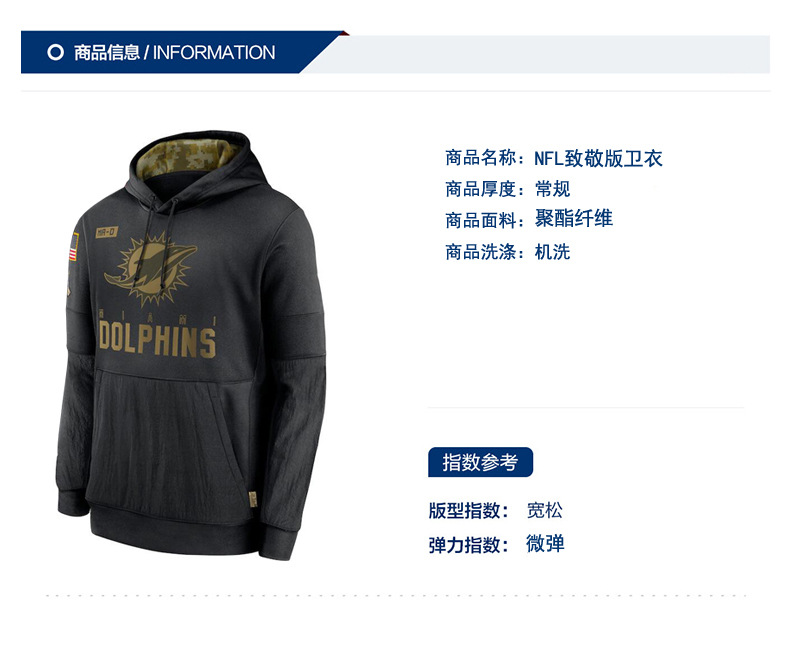Click the hoodie drawstrings
The image size is (790, 650).
click(x=161, y=242)
